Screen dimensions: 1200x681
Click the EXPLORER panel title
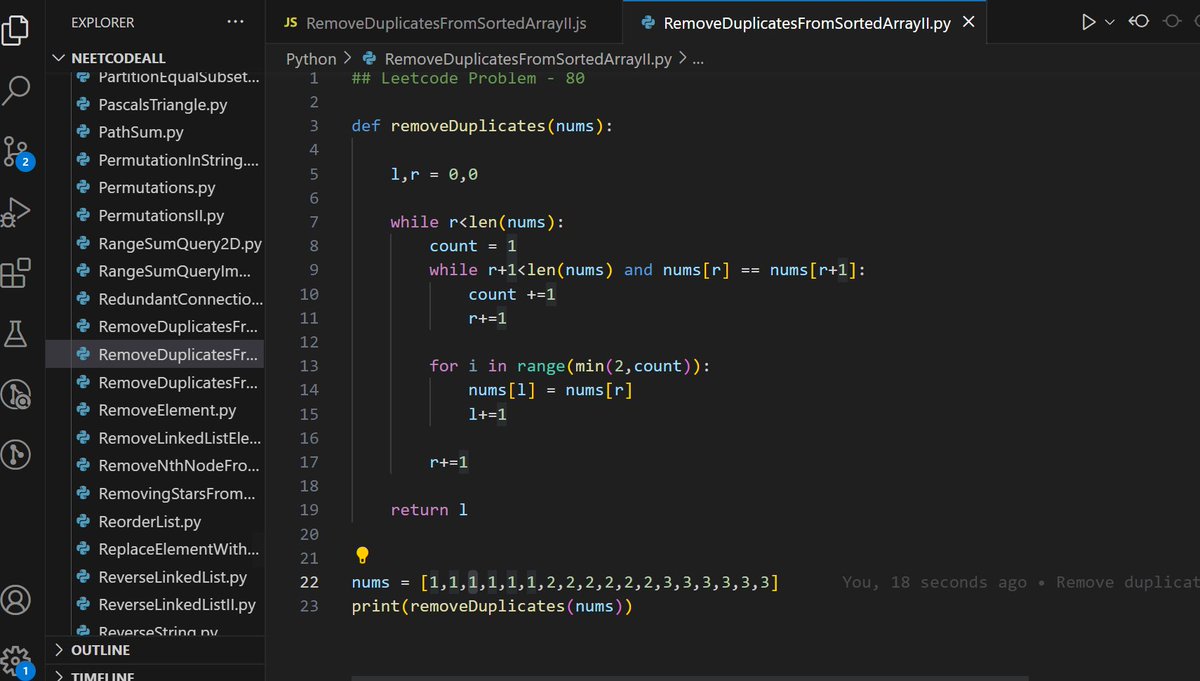click(102, 22)
